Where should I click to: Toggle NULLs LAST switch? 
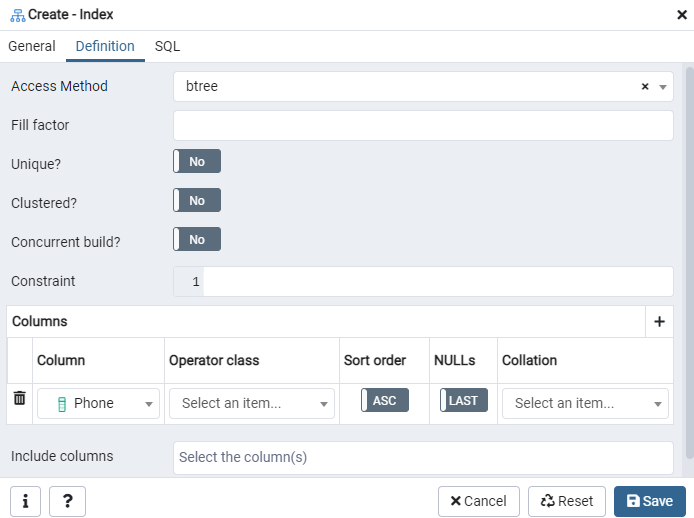(x=463, y=401)
